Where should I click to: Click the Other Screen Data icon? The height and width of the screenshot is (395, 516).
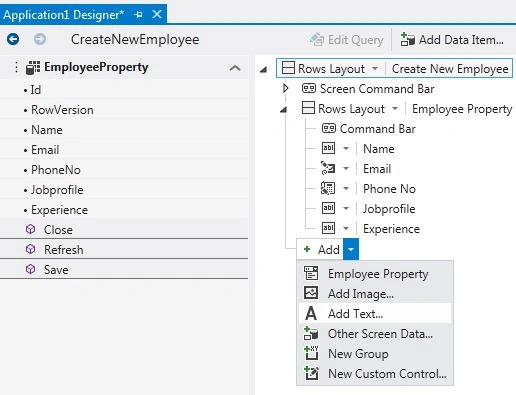coord(311,333)
